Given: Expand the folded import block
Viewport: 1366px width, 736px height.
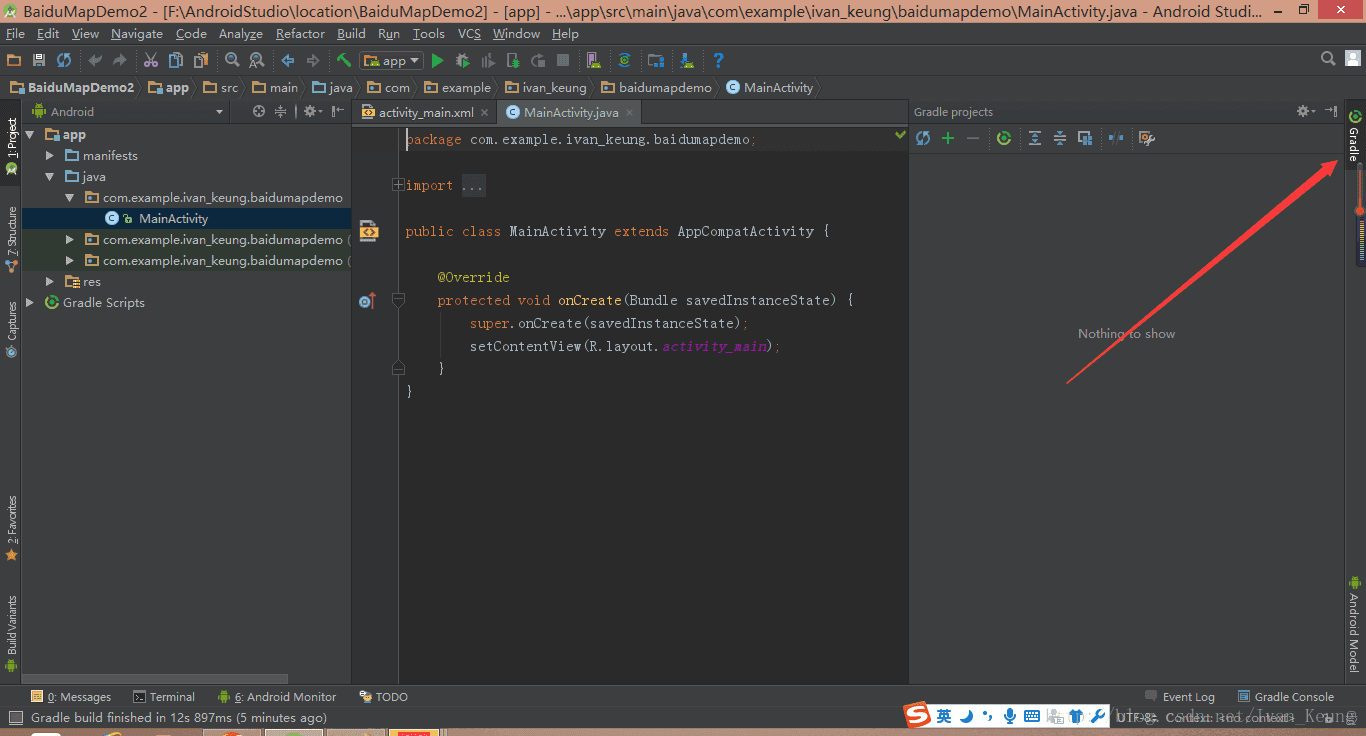Looking at the screenshot, I should click(398, 185).
